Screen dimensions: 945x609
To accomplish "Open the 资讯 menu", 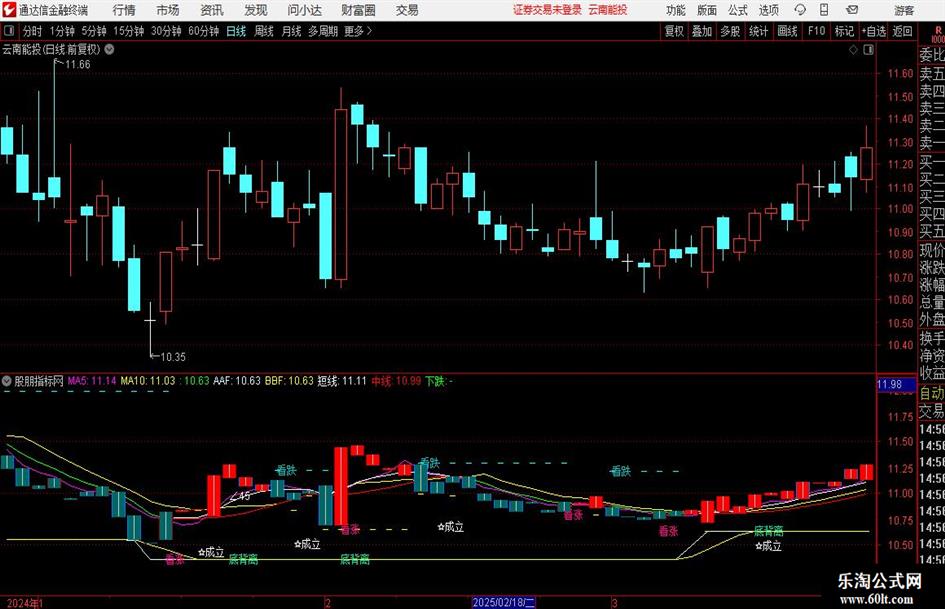I will (212, 10).
